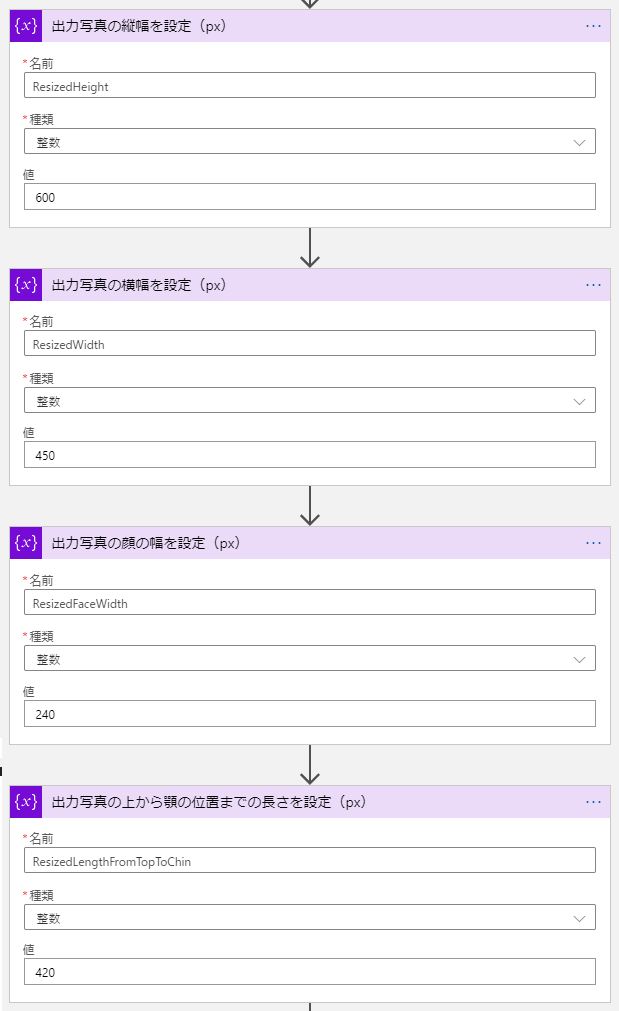
Task: Click the {x} icon on the ResizedWidth card
Action: point(25,285)
